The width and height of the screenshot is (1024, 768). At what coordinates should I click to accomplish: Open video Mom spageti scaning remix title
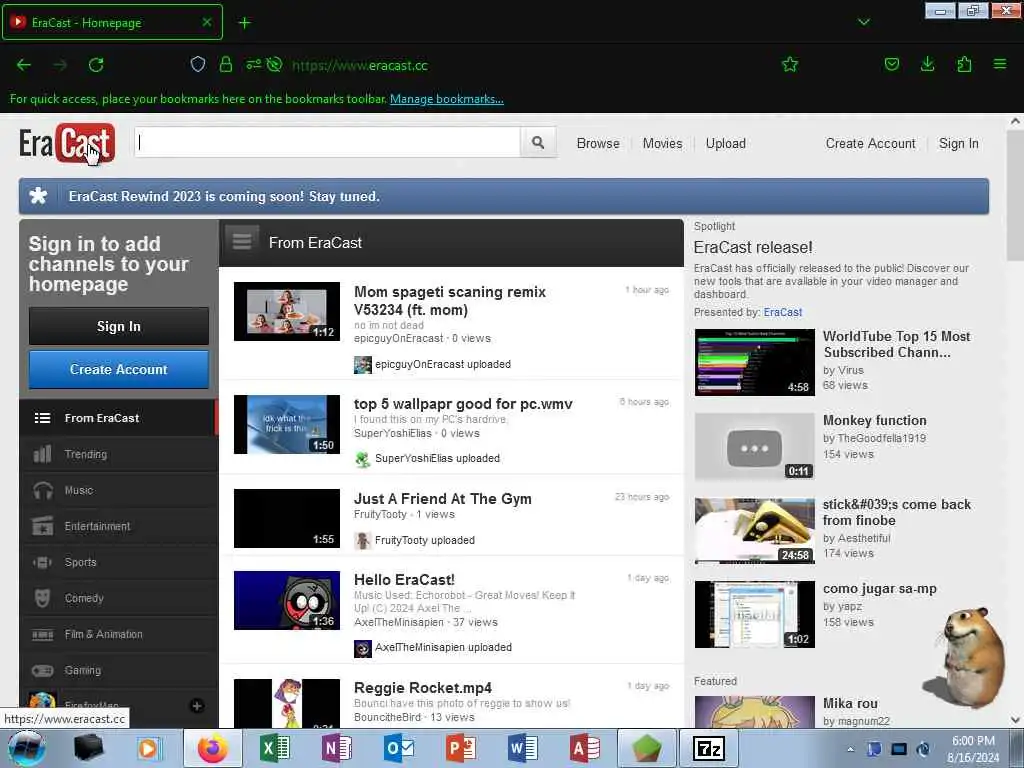450,300
